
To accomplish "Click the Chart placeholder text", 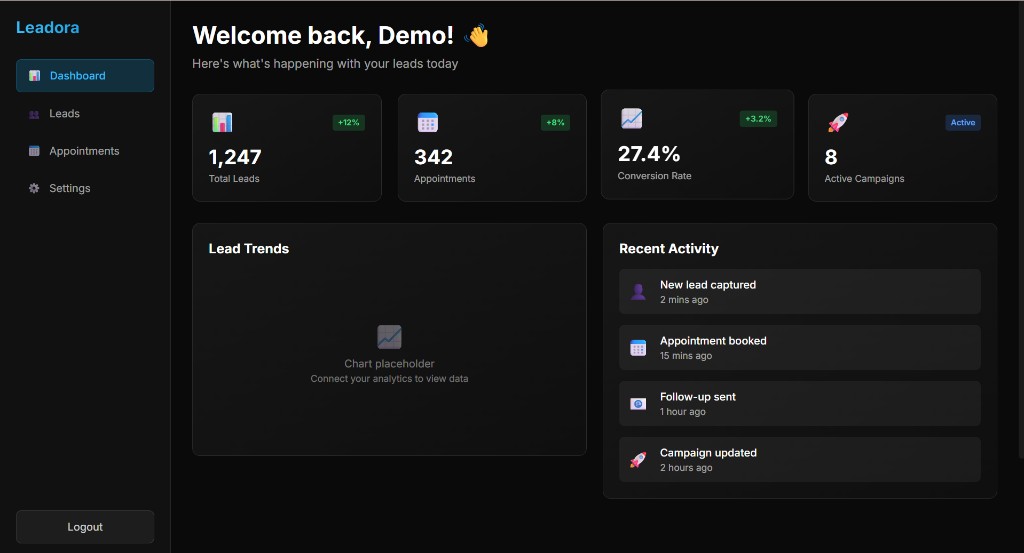I will point(389,364).
